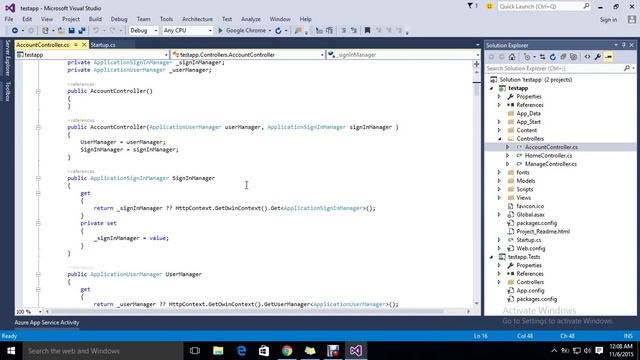Click the Windows Start button
Screen dimensions: 640x360
(11, 351)
